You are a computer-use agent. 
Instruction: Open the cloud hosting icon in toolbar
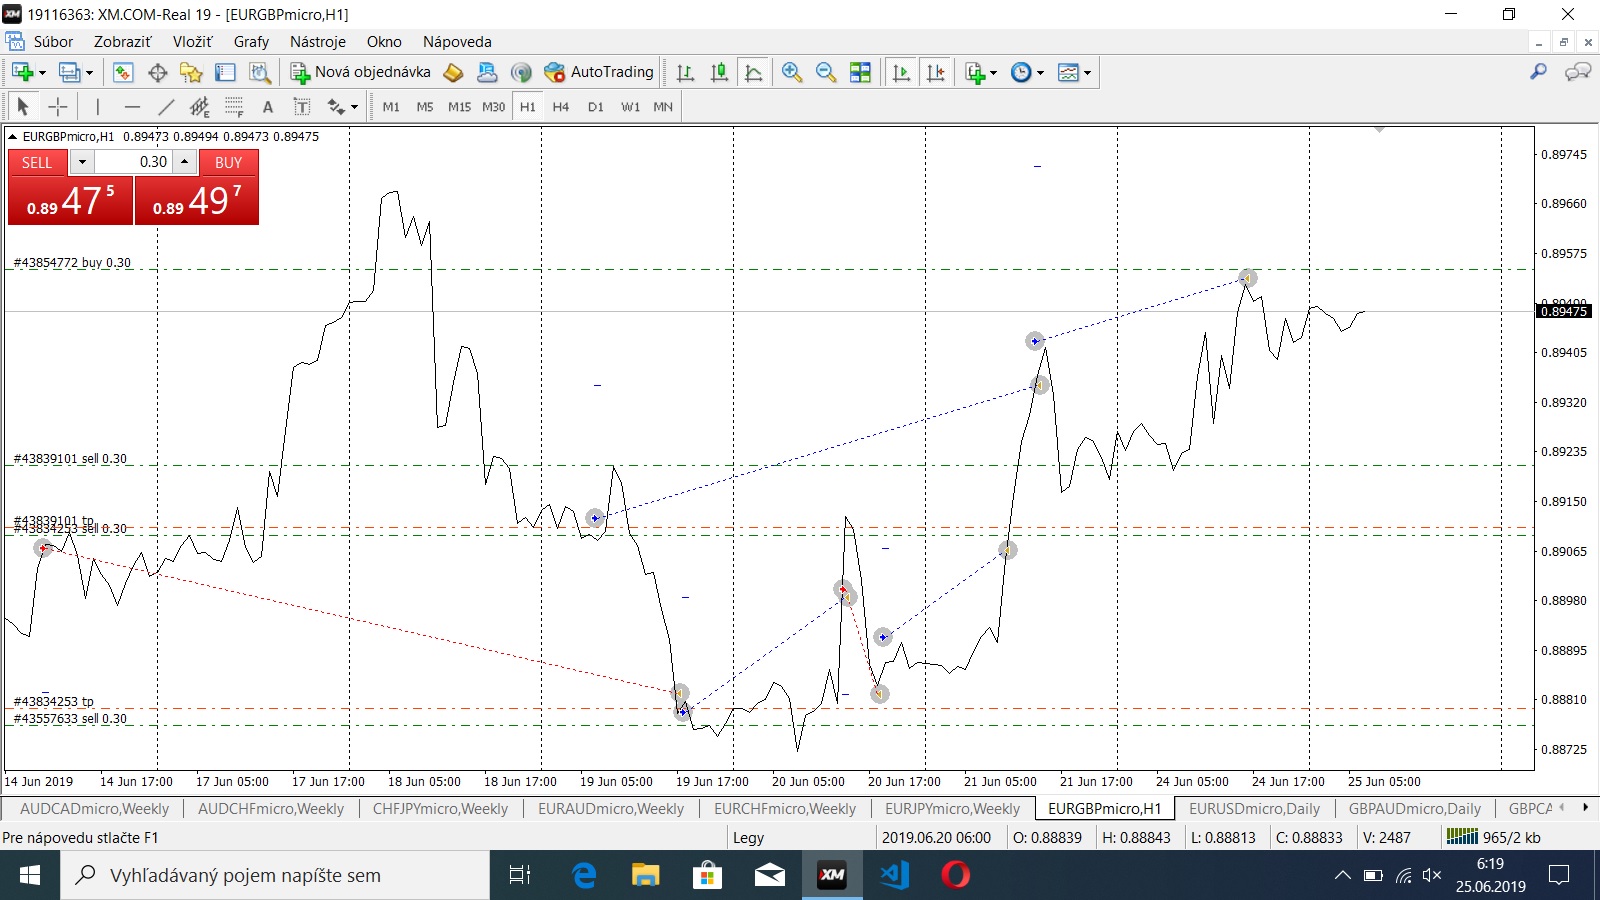click(487, 72)
